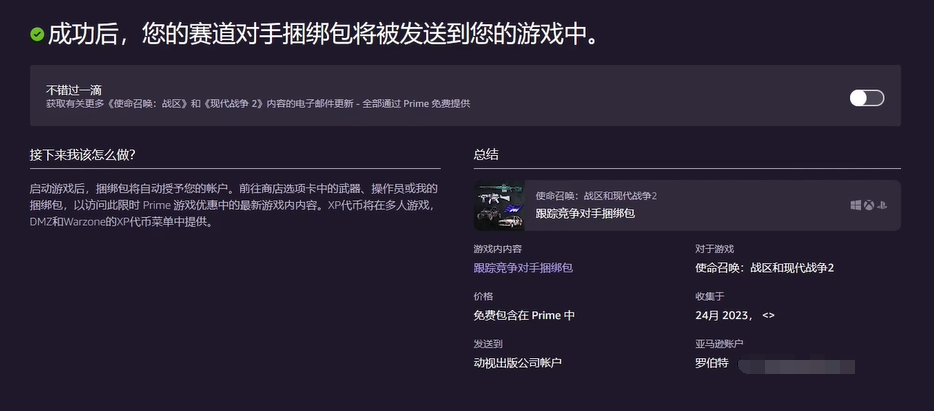This screenshot has width=934, height=411.
Task: Click the email updates description line
Action: (258, 104)
